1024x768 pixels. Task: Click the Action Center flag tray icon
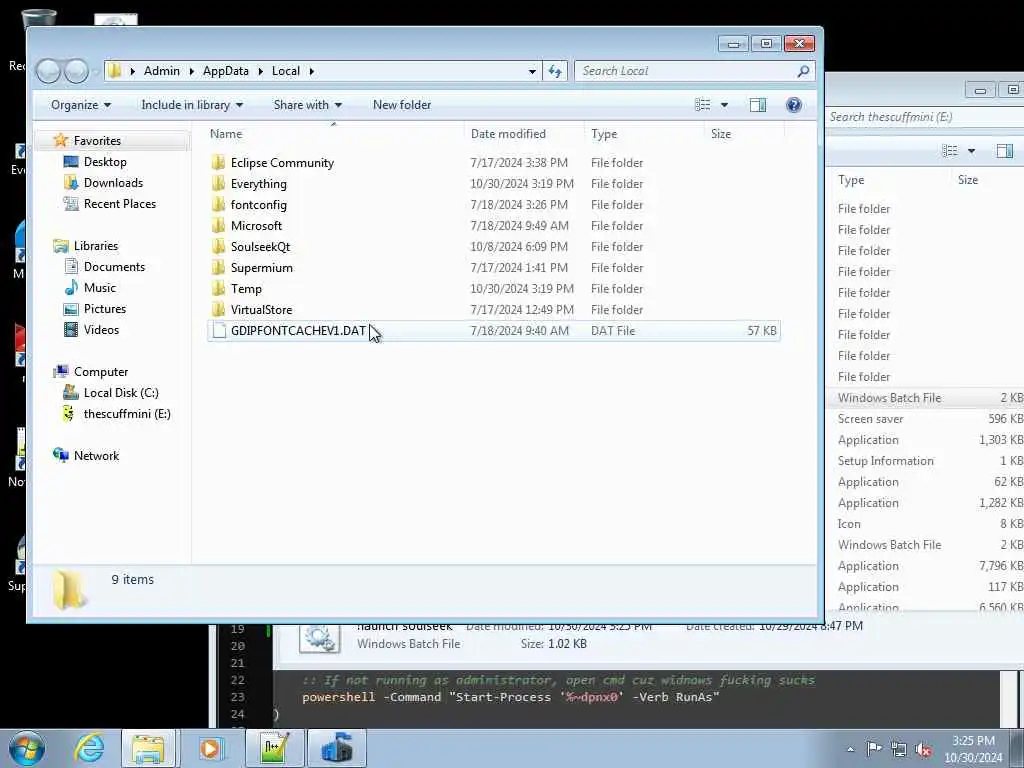coord(873,749)
